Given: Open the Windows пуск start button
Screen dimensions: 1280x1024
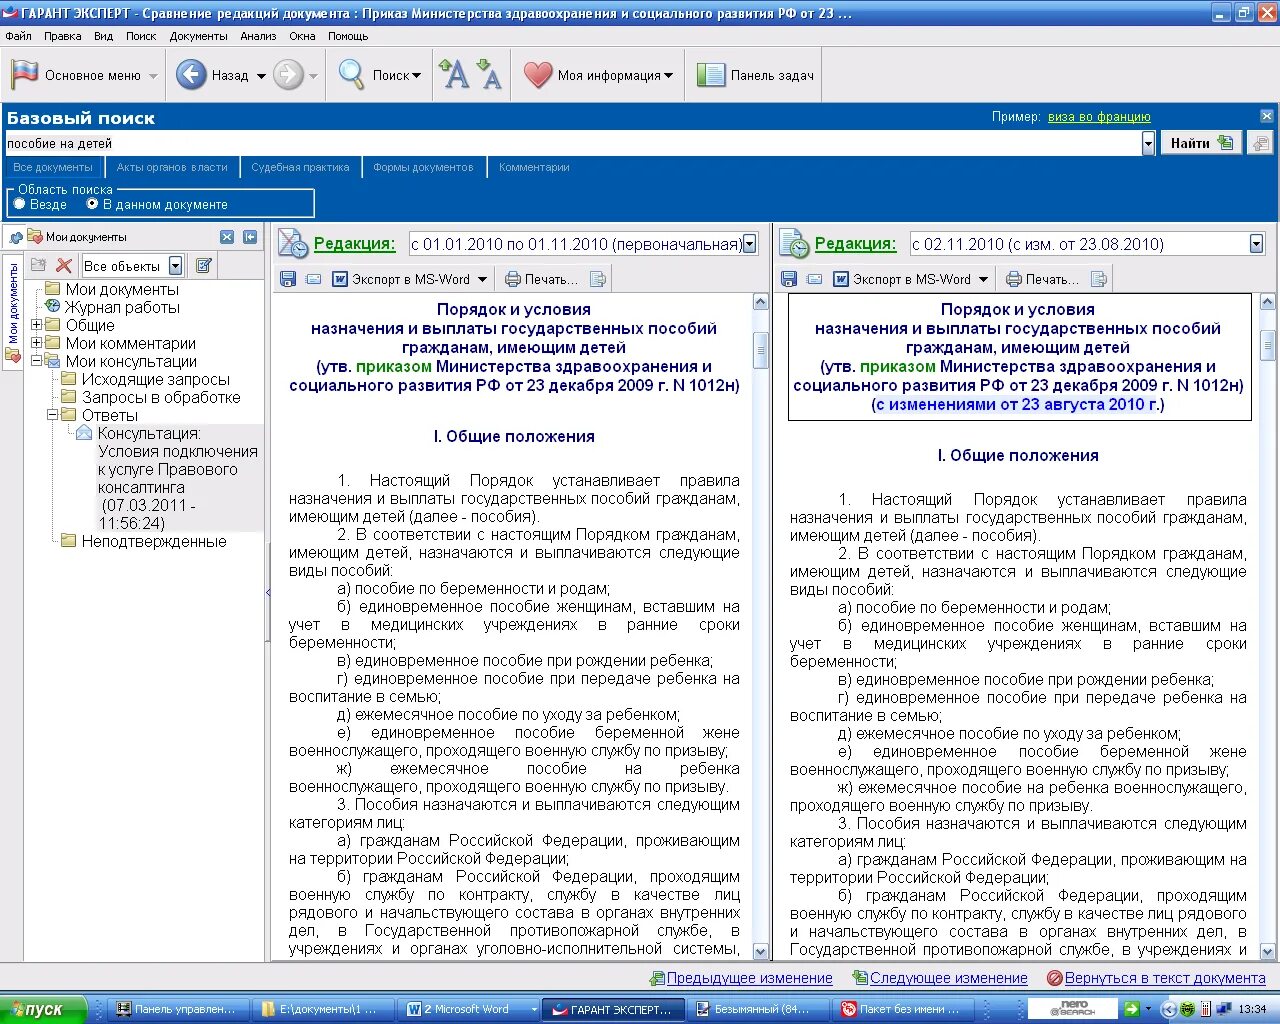Looking at the screenshot, I should [43, 1009].
